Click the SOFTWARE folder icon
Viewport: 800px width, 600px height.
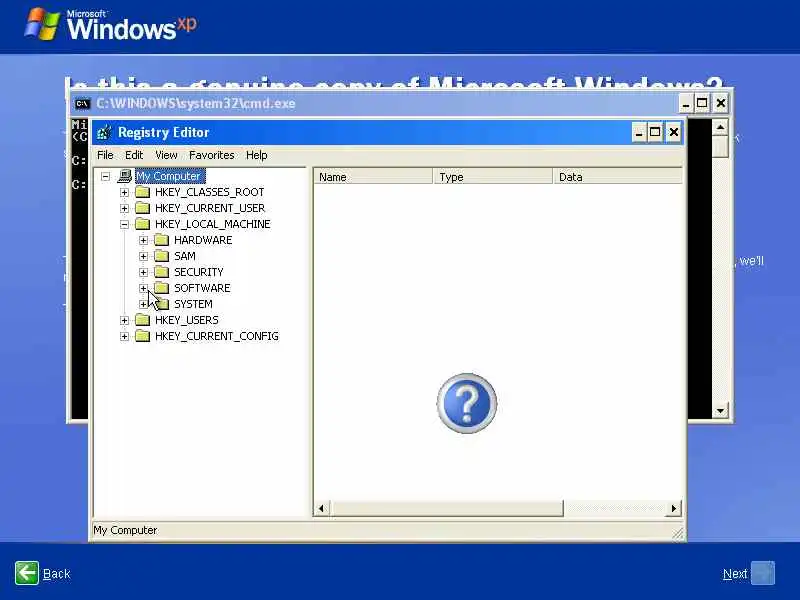pyautogui.click(x=162, y=288)
